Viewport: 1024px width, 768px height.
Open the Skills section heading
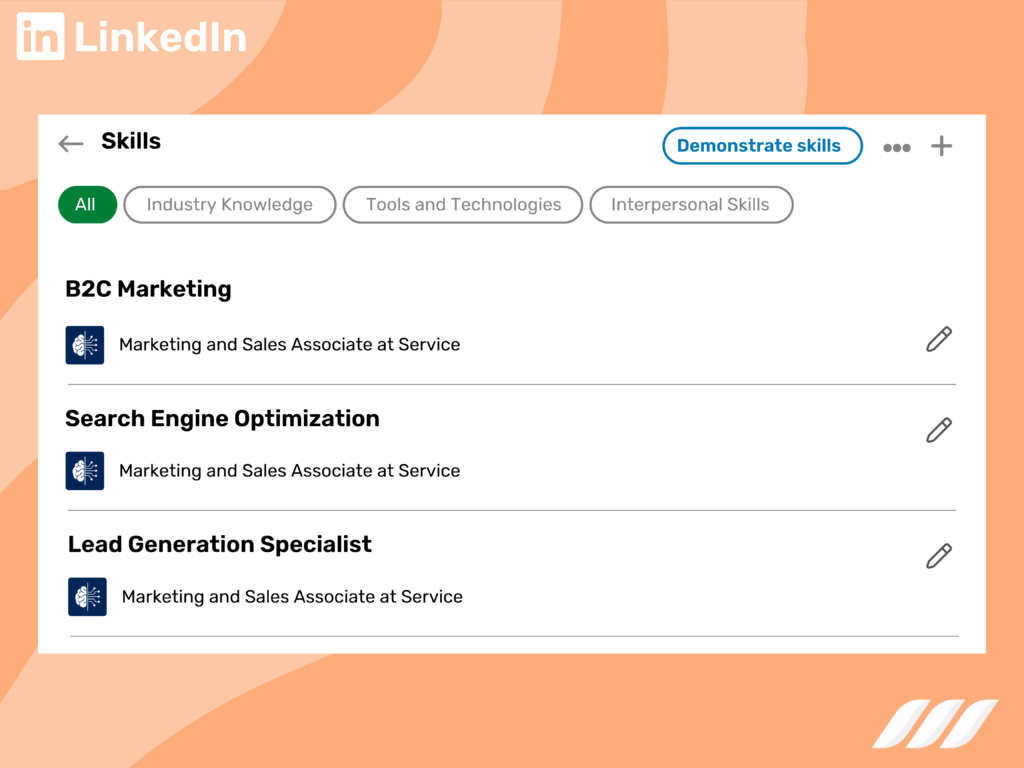coord(130,141)
